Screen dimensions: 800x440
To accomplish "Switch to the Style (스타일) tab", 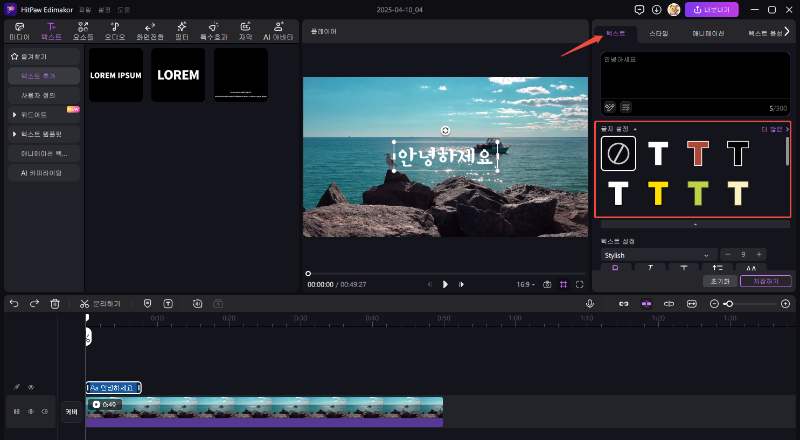I will [x=659, y=33].
